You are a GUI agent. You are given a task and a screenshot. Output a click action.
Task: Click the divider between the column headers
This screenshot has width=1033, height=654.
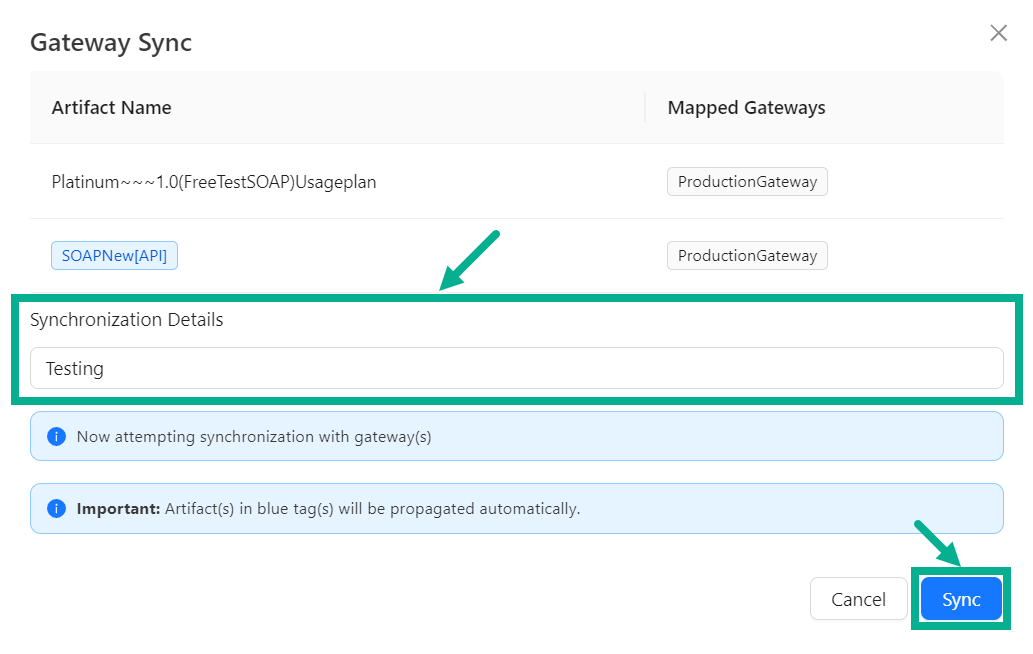(x=645, y=107)
